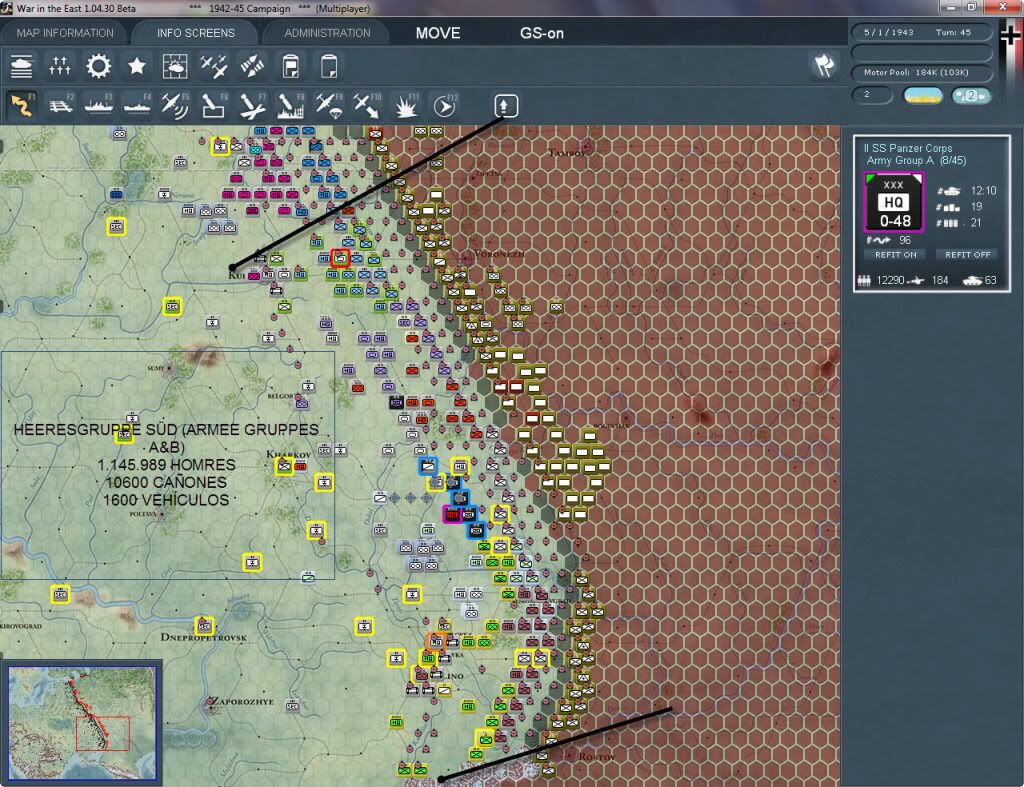The height and width of the screenshot is (787, 1024).
Task: Click the weather indicator pill button
Action: click(922, 95)
